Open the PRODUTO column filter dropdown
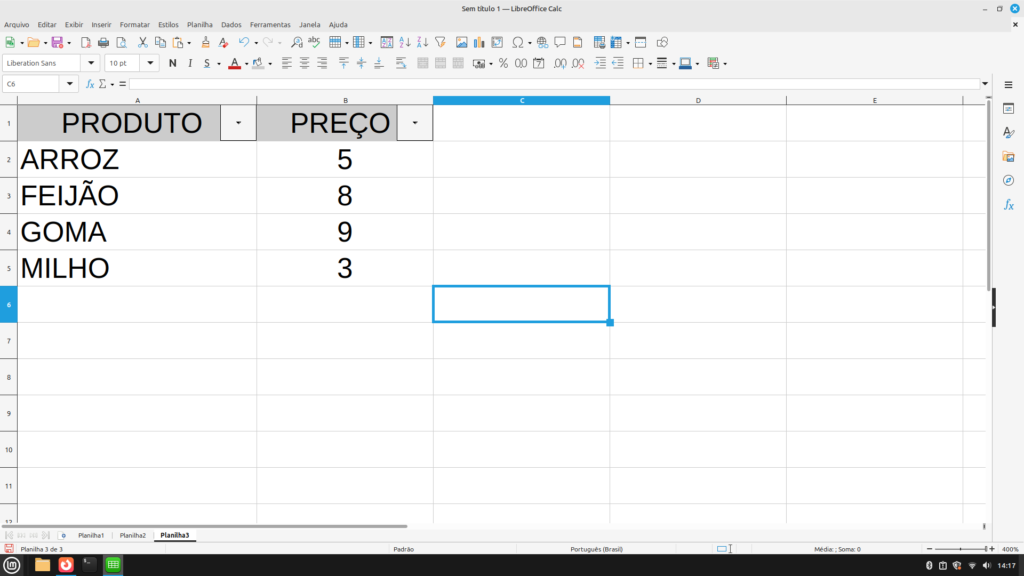The width and height of the screenshot is (1024, 576). [238, 122]
